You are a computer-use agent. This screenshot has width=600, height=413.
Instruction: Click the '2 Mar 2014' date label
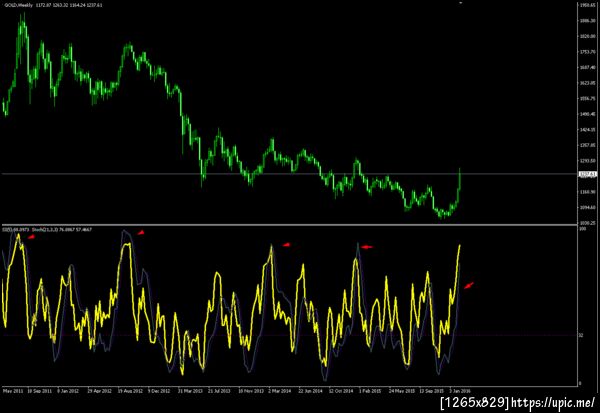coord(280,391)
